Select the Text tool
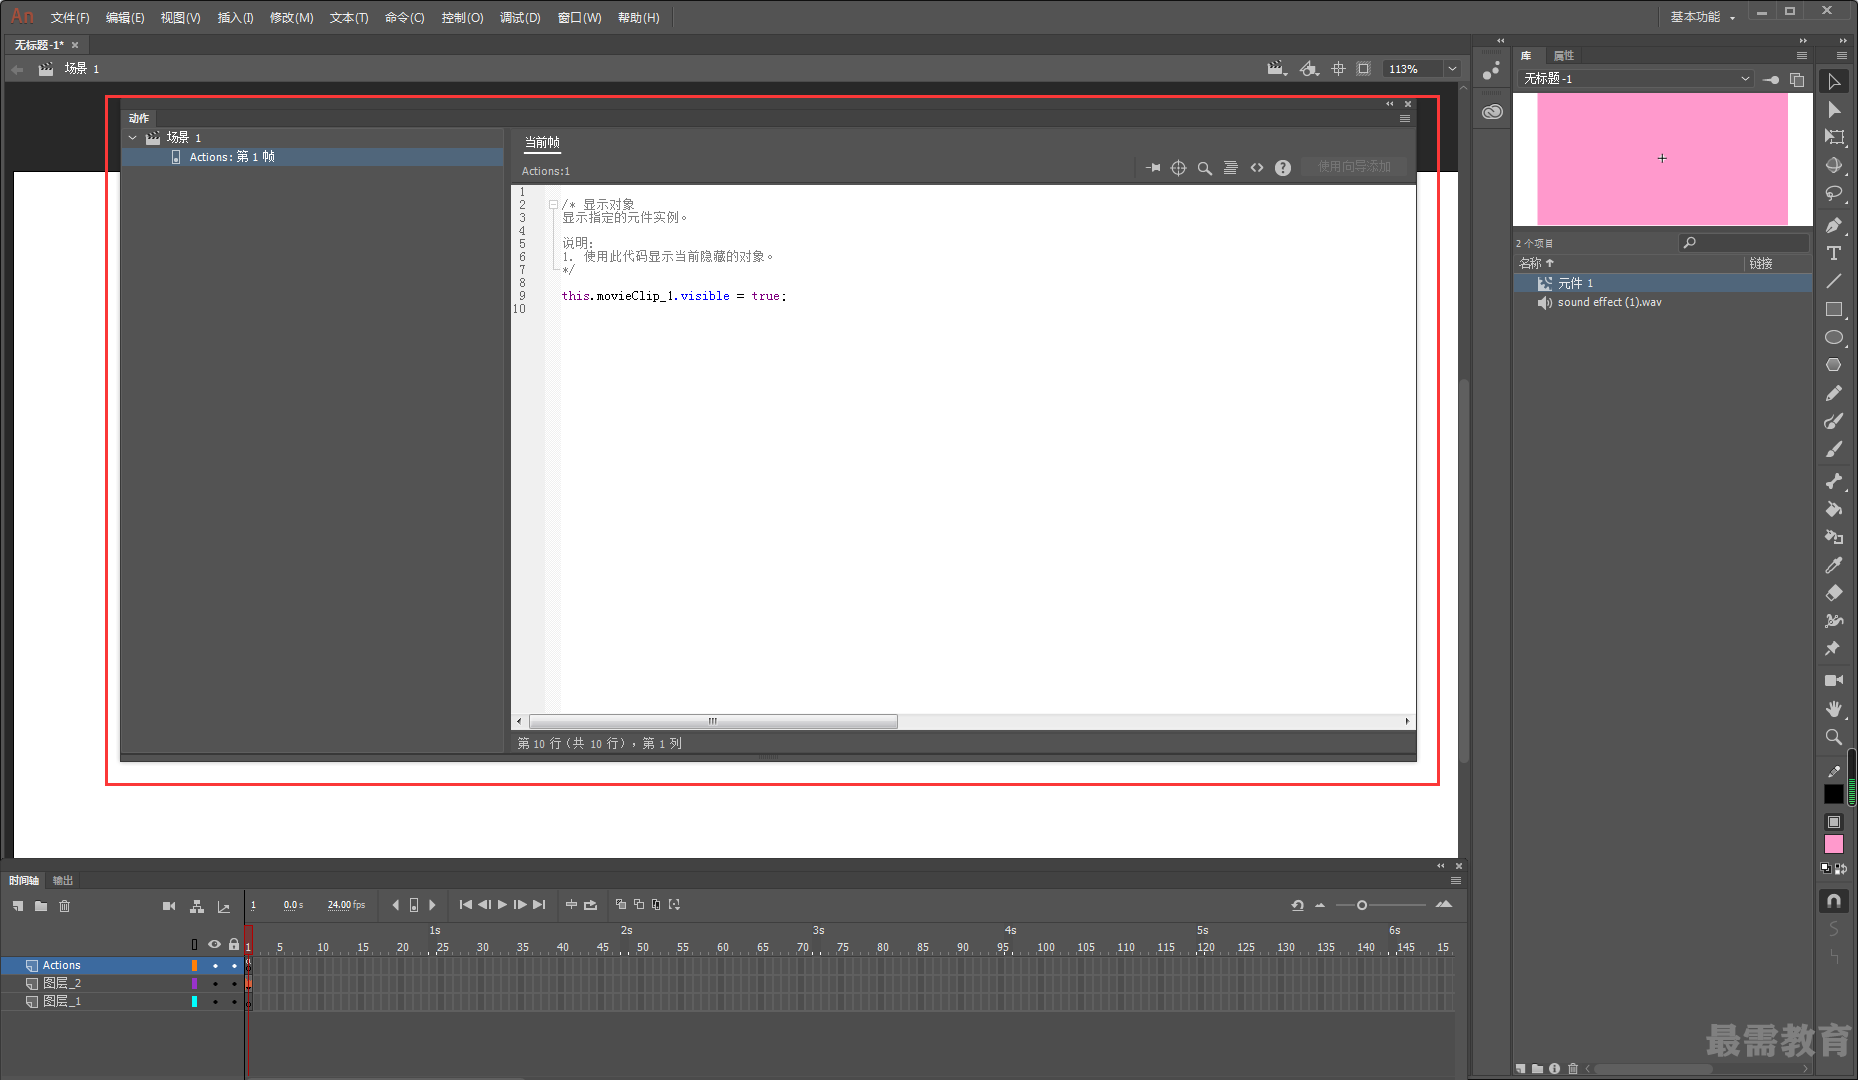The image size is (1858, 1080). click(x=1834, y=253)
